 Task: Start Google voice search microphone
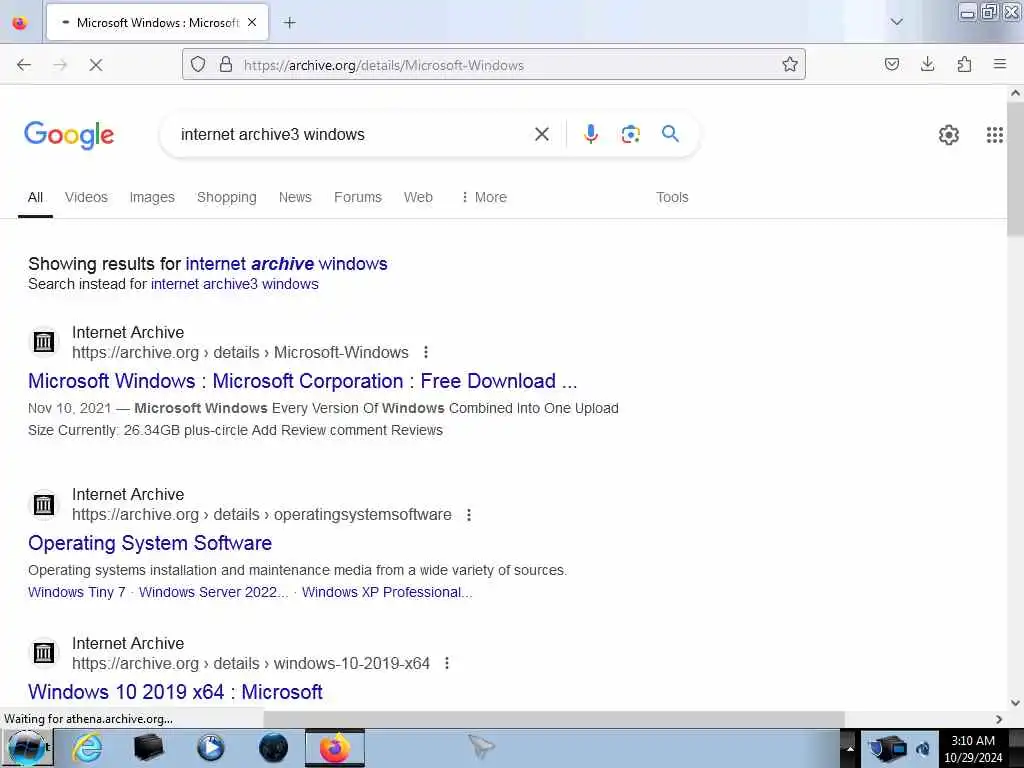[x=590, y=134]
